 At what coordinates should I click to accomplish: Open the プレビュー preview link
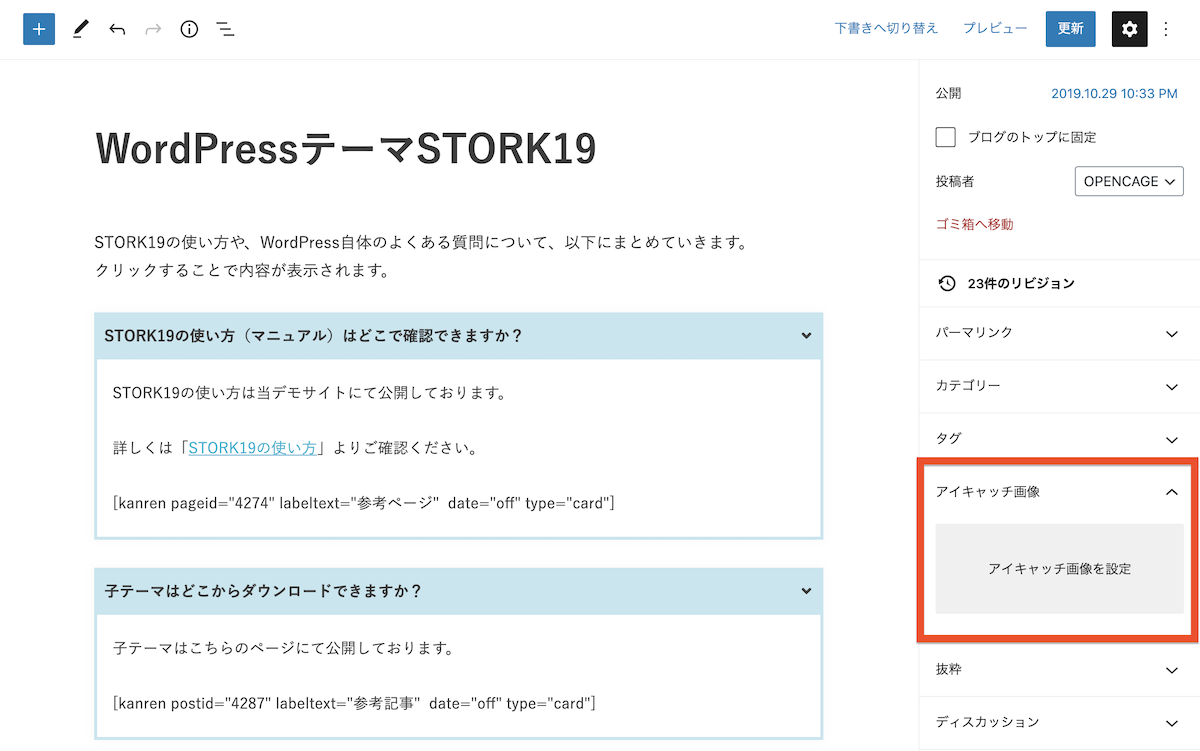995,28
